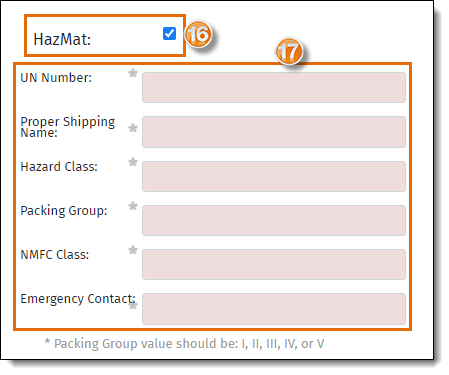
Task: Click the orange number 17 callout badge
Action: pyautogui.click(x=289, y=51)
